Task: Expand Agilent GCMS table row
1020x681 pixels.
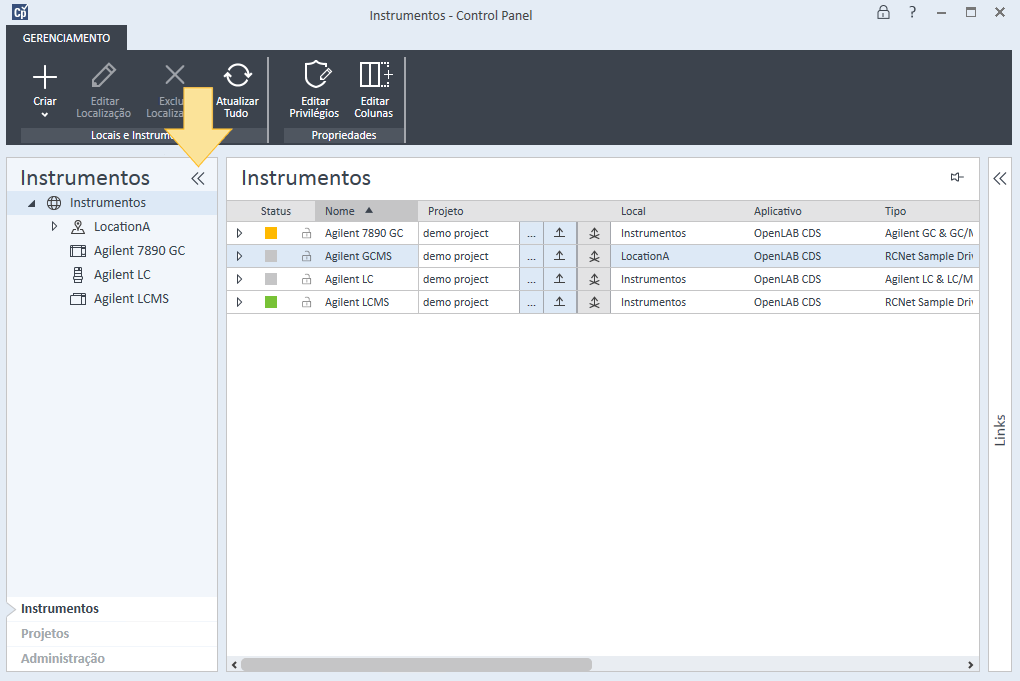Action: point(239,256)
